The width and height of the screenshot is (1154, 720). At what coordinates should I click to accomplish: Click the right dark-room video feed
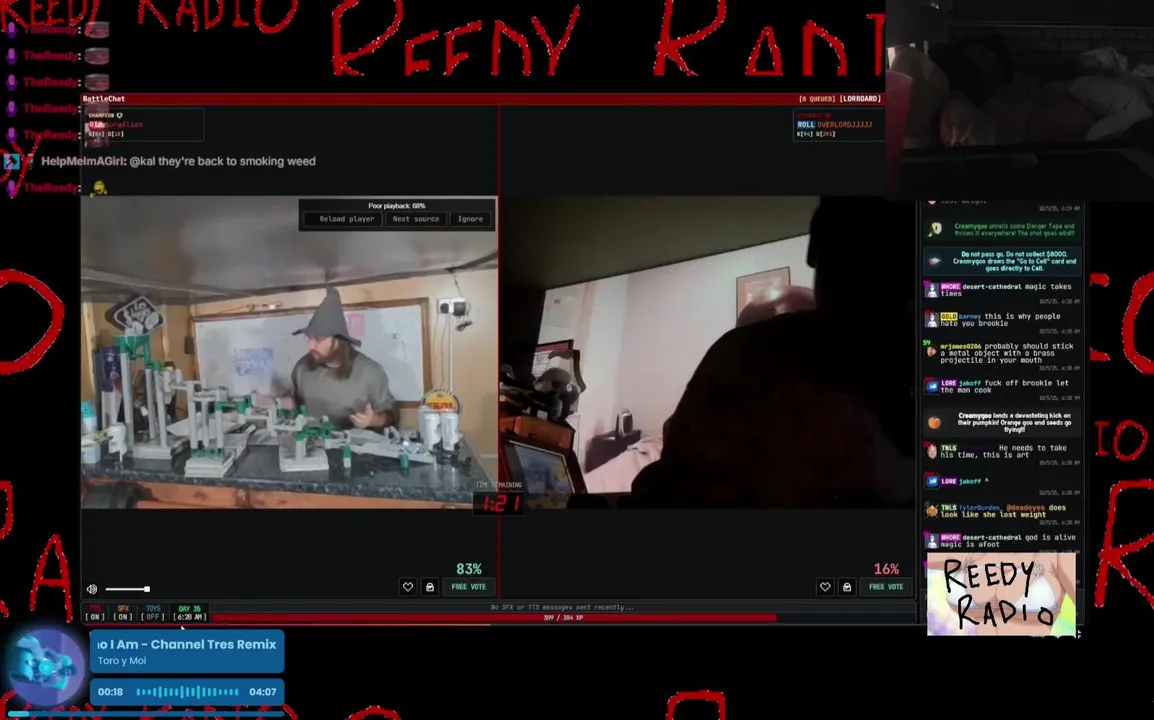point(707,352)
